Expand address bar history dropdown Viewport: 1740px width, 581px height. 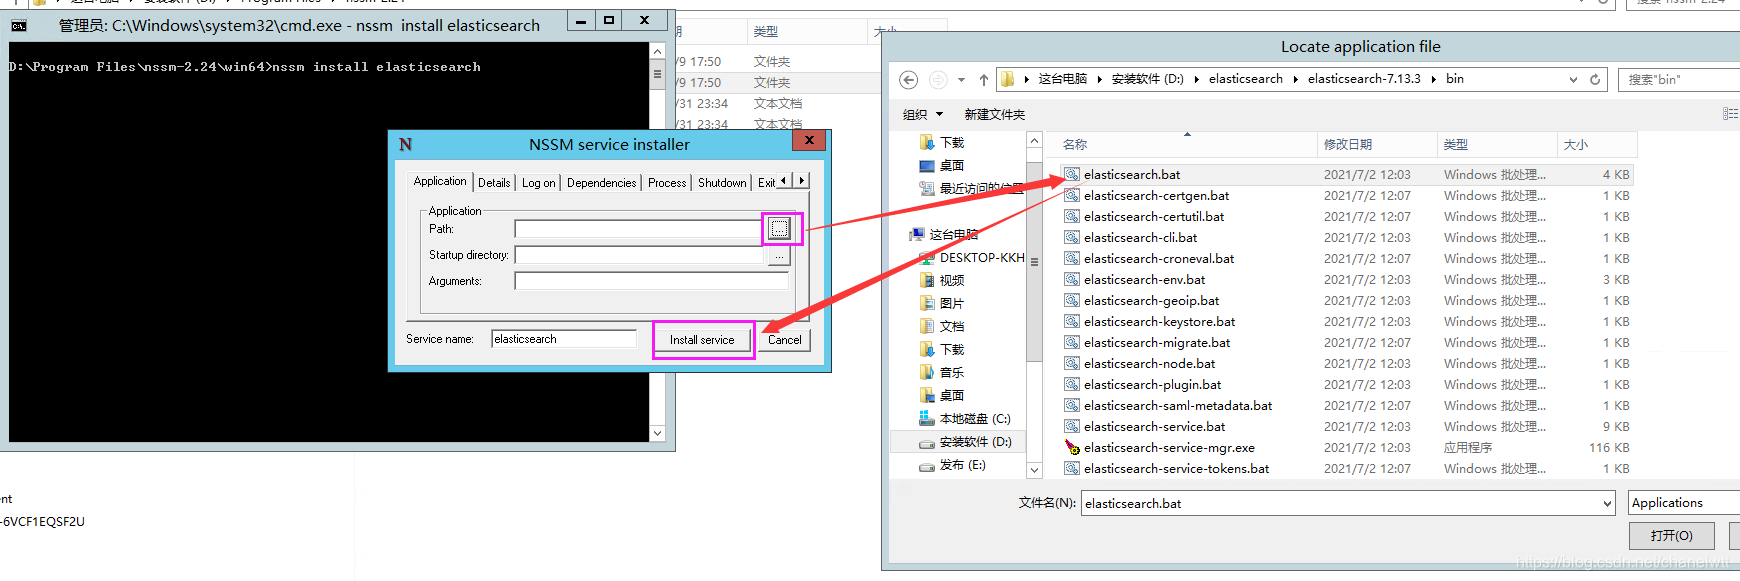[x=1573, y=79]
